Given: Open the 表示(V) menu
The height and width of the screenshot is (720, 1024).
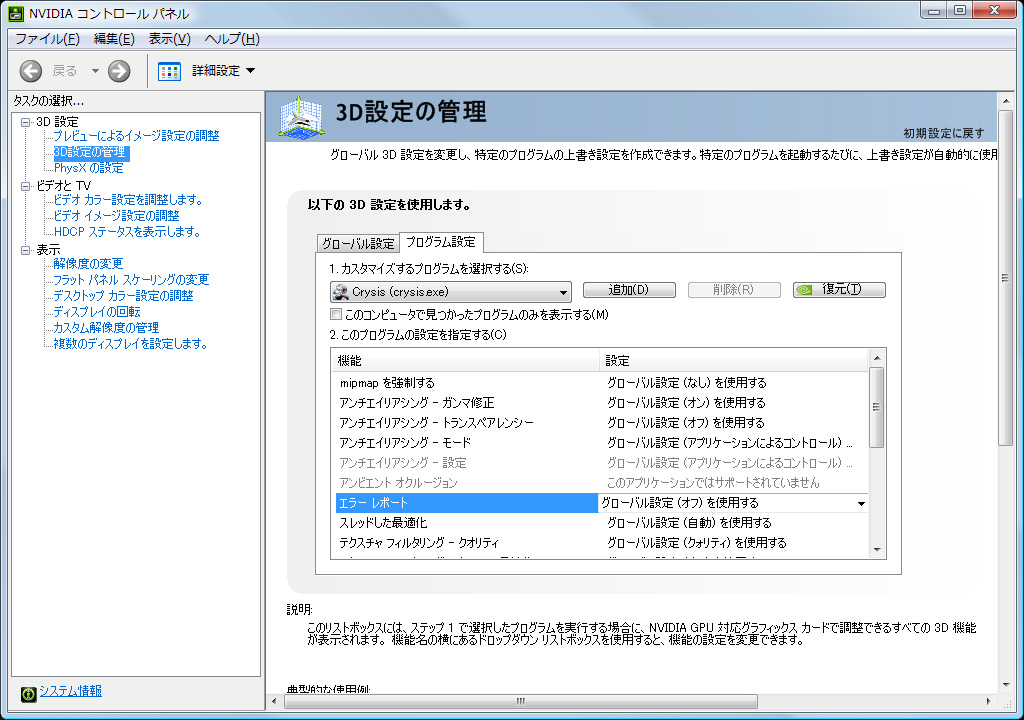Looking at the screenshot, I should (x=170, y=39).
